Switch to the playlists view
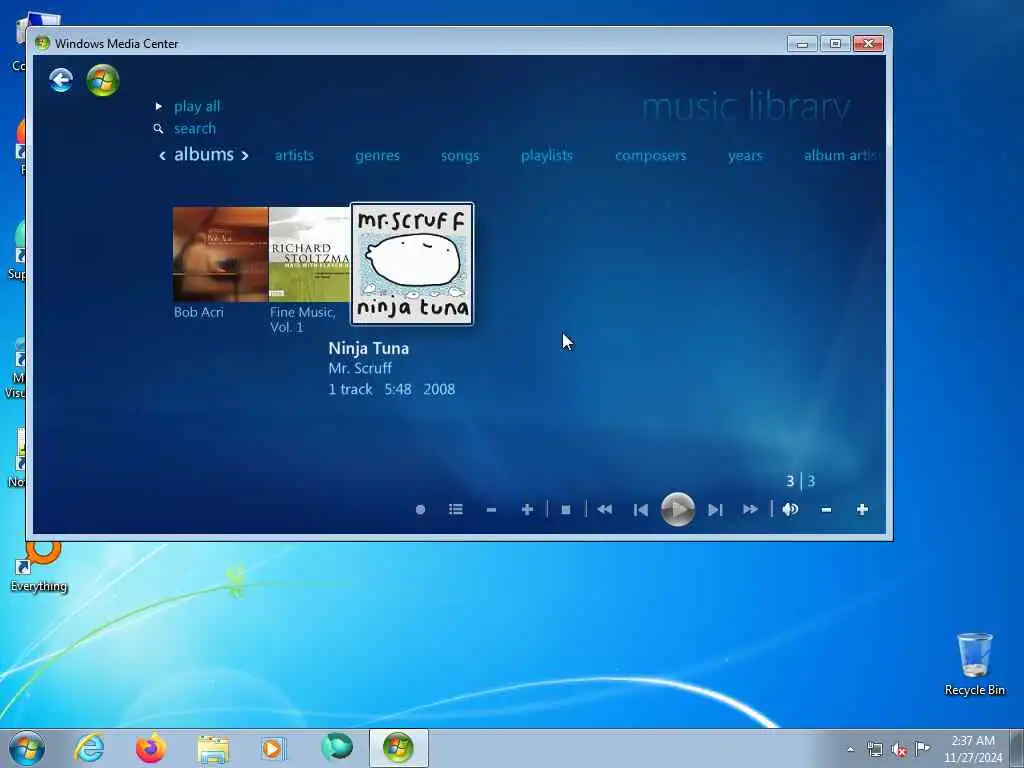The image size is (1024, 768). (547, 155)
